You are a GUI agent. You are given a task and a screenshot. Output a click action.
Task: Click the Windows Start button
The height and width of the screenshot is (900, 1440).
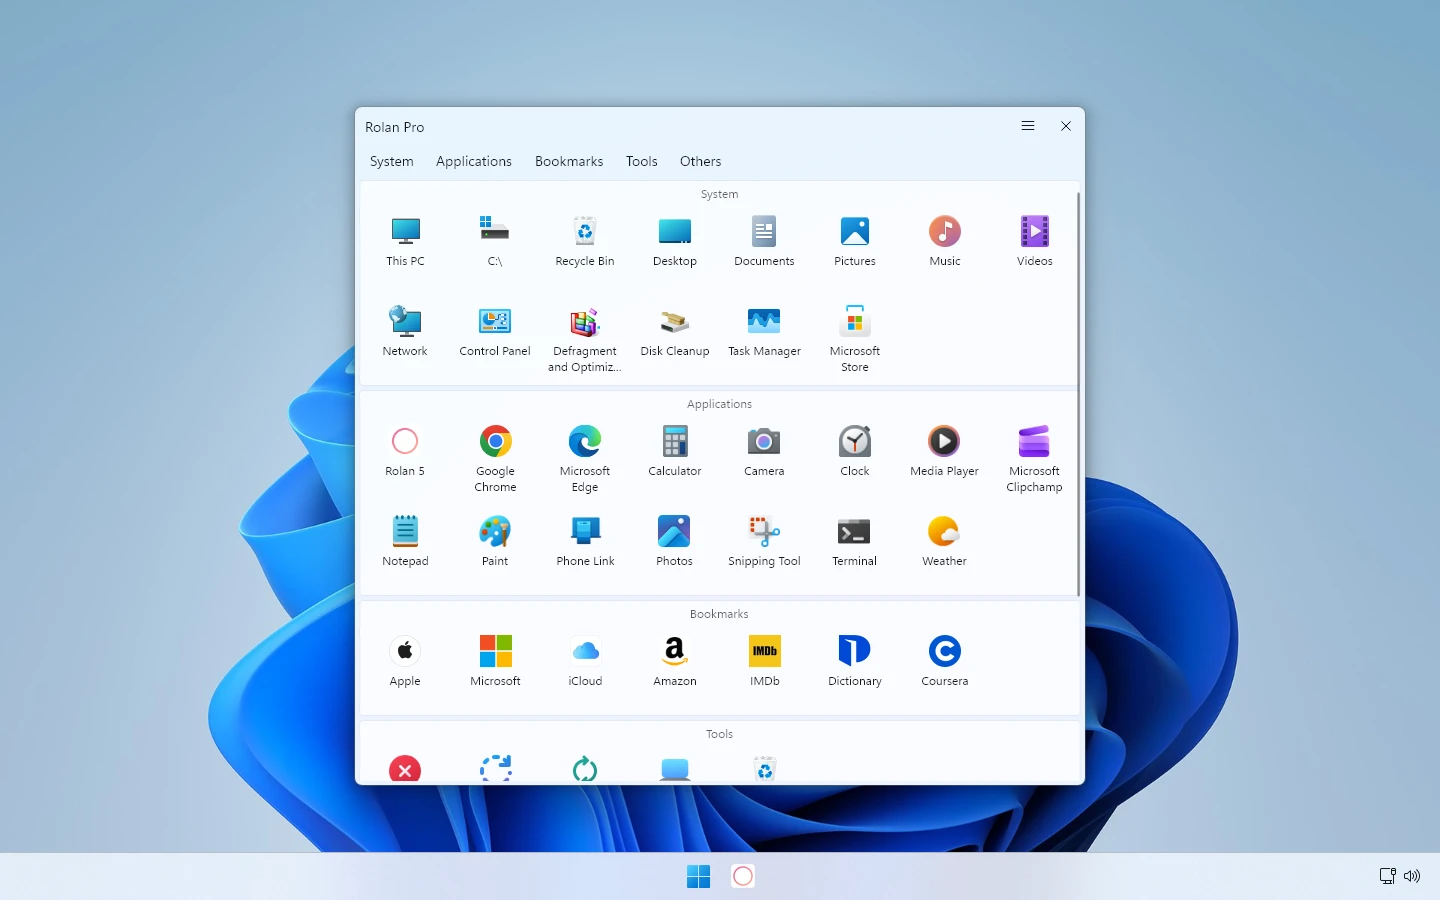pos(698,876)
